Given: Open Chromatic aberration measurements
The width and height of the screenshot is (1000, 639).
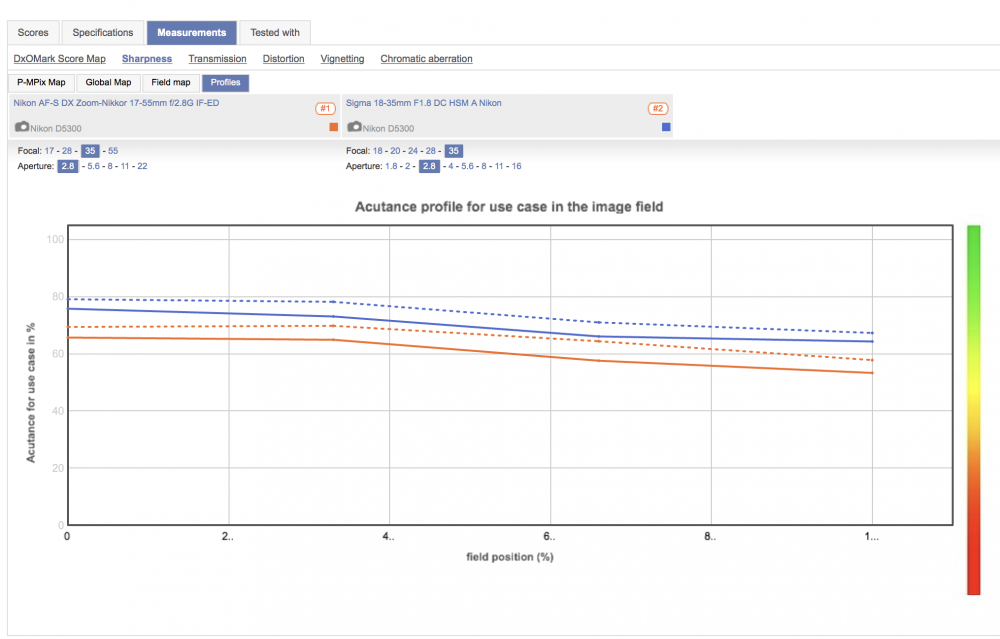Looking at the screenshot, I should tap(427, 59).
